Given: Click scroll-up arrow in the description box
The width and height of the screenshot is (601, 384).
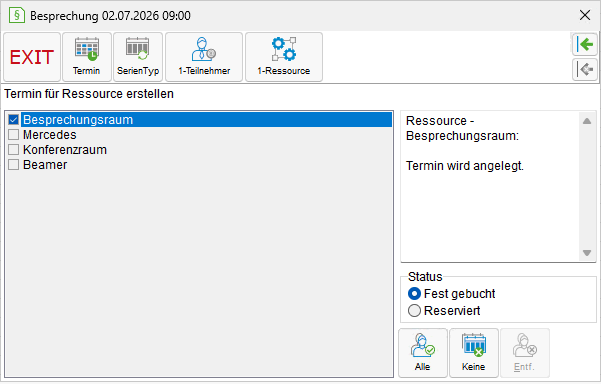Looking at the screenshot, I should click(587, 121).
